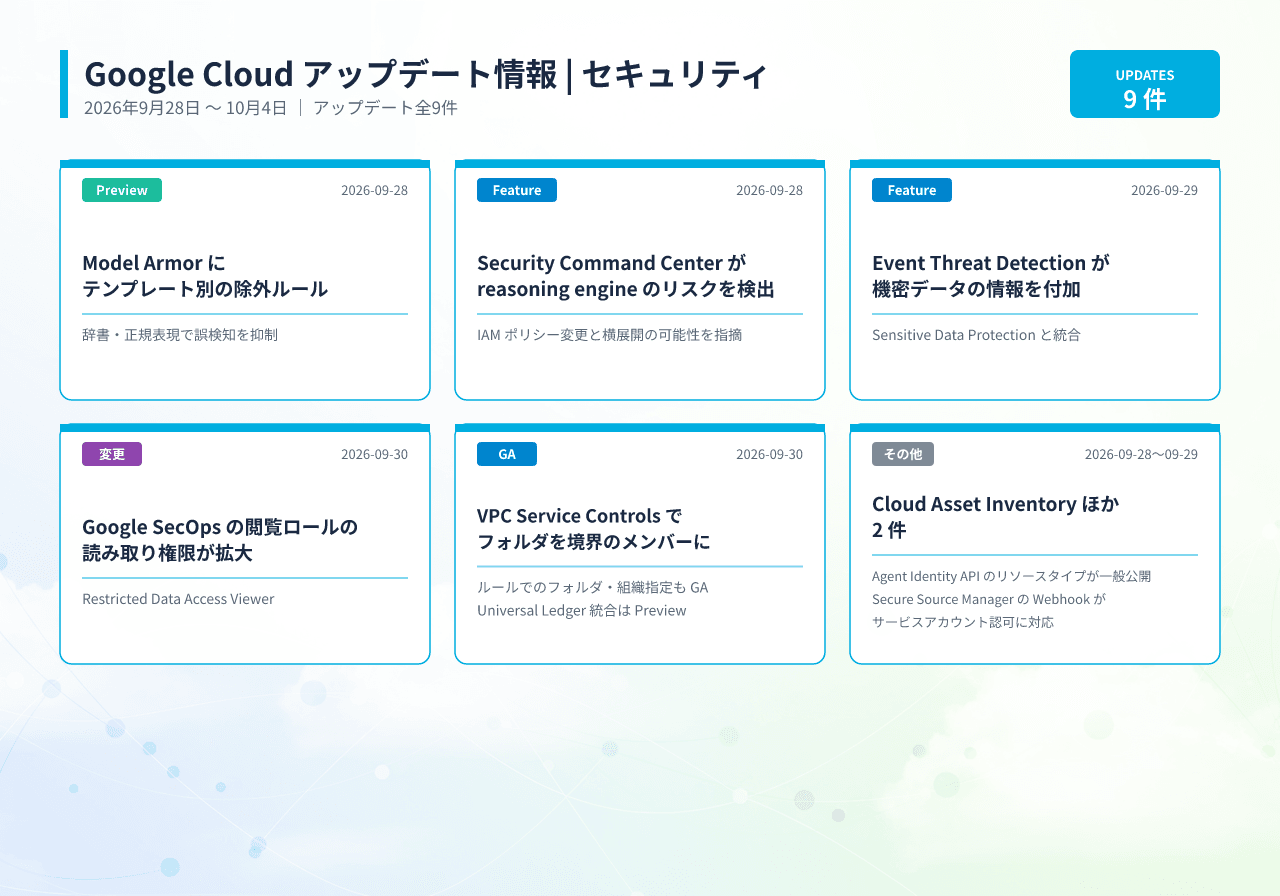1280x896 pixels.
Task: Click the text Restricted Data Access Viewer
Action: 178,599
